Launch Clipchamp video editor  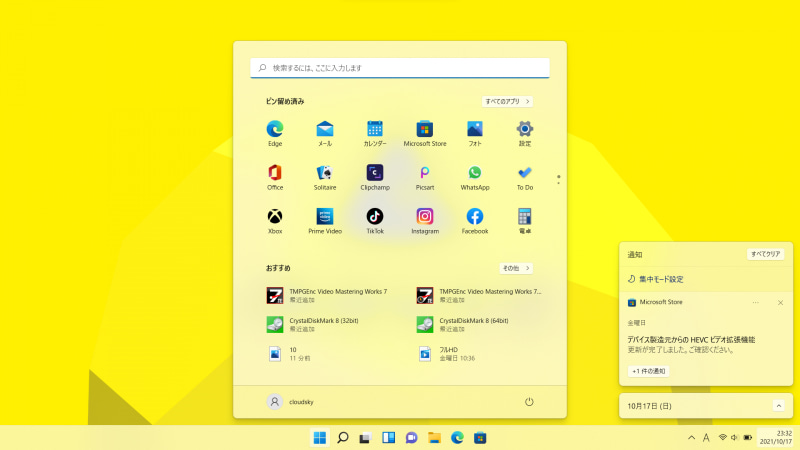pos(374,178)
